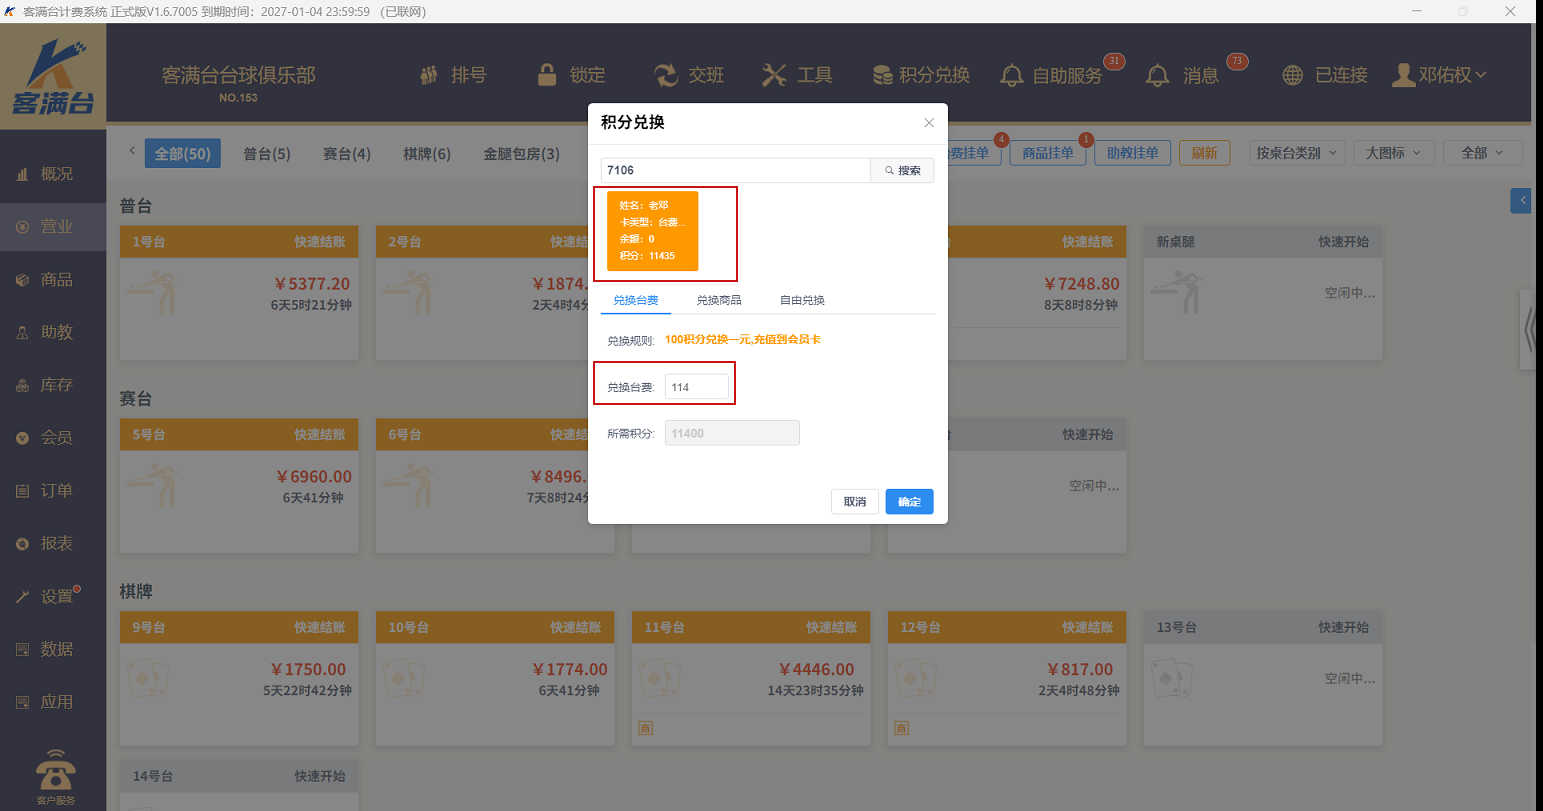This screenshot has width=1543, height=811.
Task: Open 消息 notifications bell
Action: (1158, 75)
